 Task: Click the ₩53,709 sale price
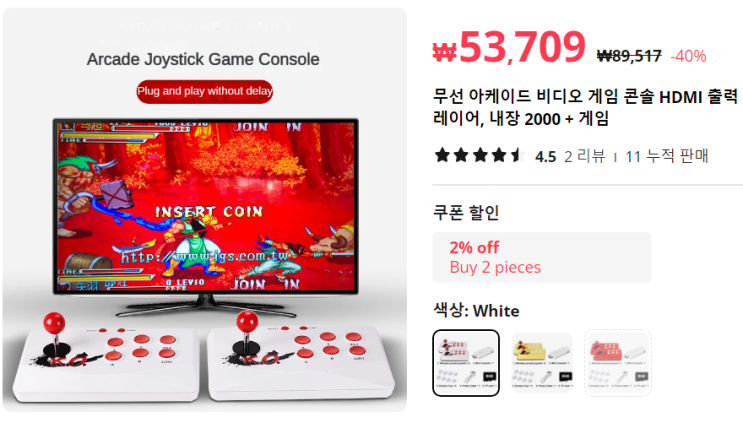click(509, 47)
